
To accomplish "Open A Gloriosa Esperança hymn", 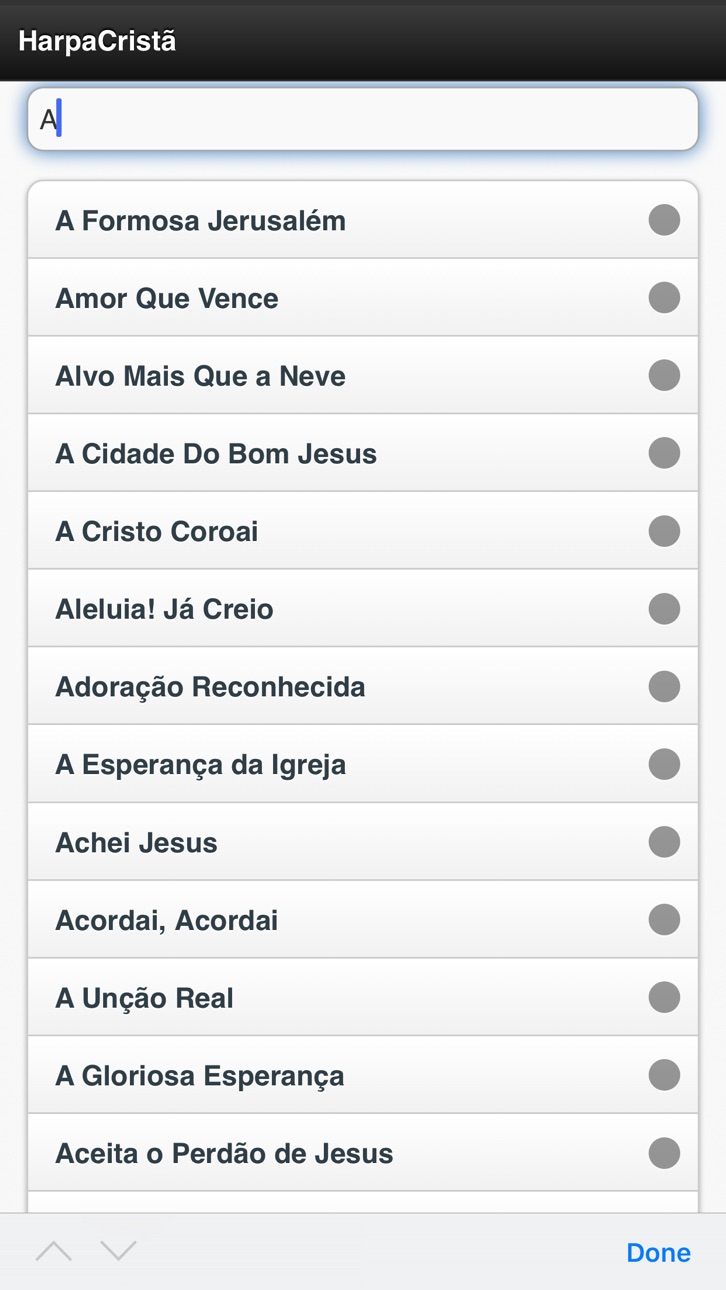I will coord(363,1075).
